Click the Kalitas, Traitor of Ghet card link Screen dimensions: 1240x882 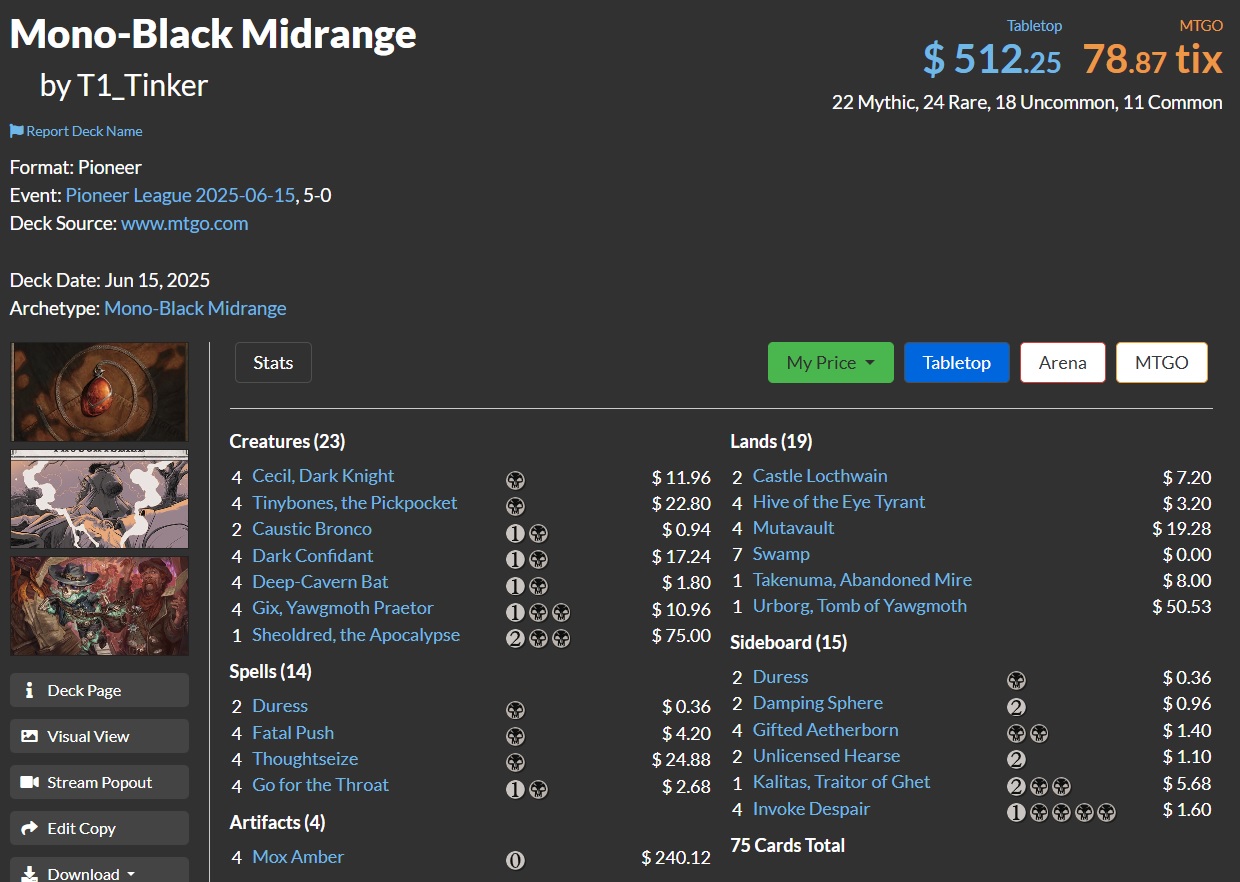[x=841, y=781]
